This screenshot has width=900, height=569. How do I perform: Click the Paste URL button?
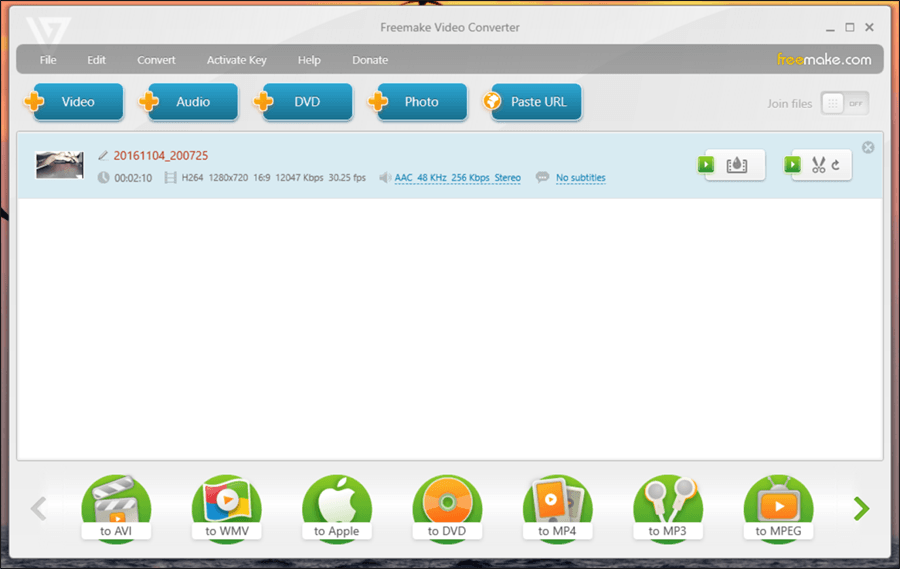(x=537, y=102)
